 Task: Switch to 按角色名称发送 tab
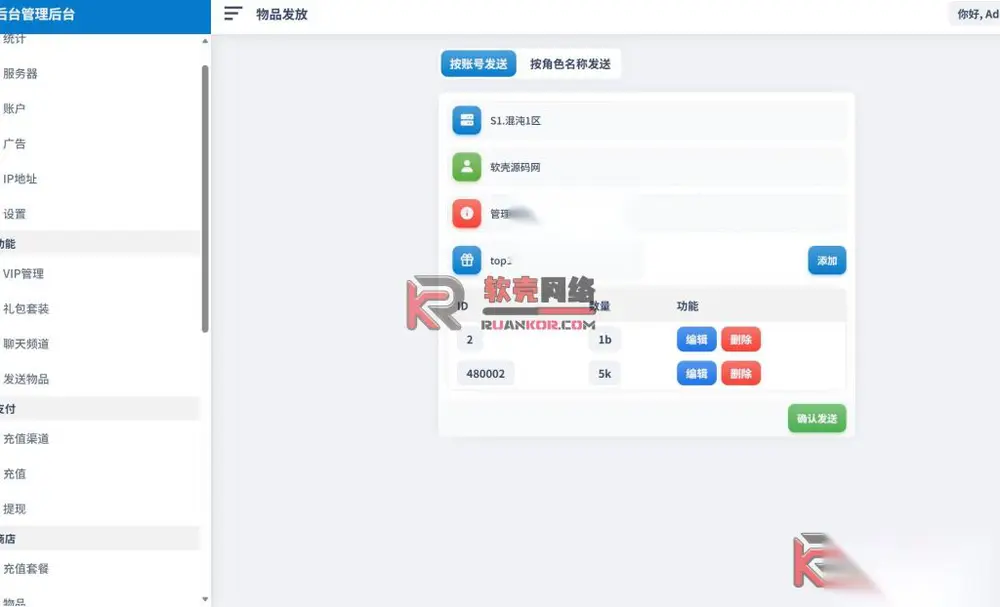(570, 64)
